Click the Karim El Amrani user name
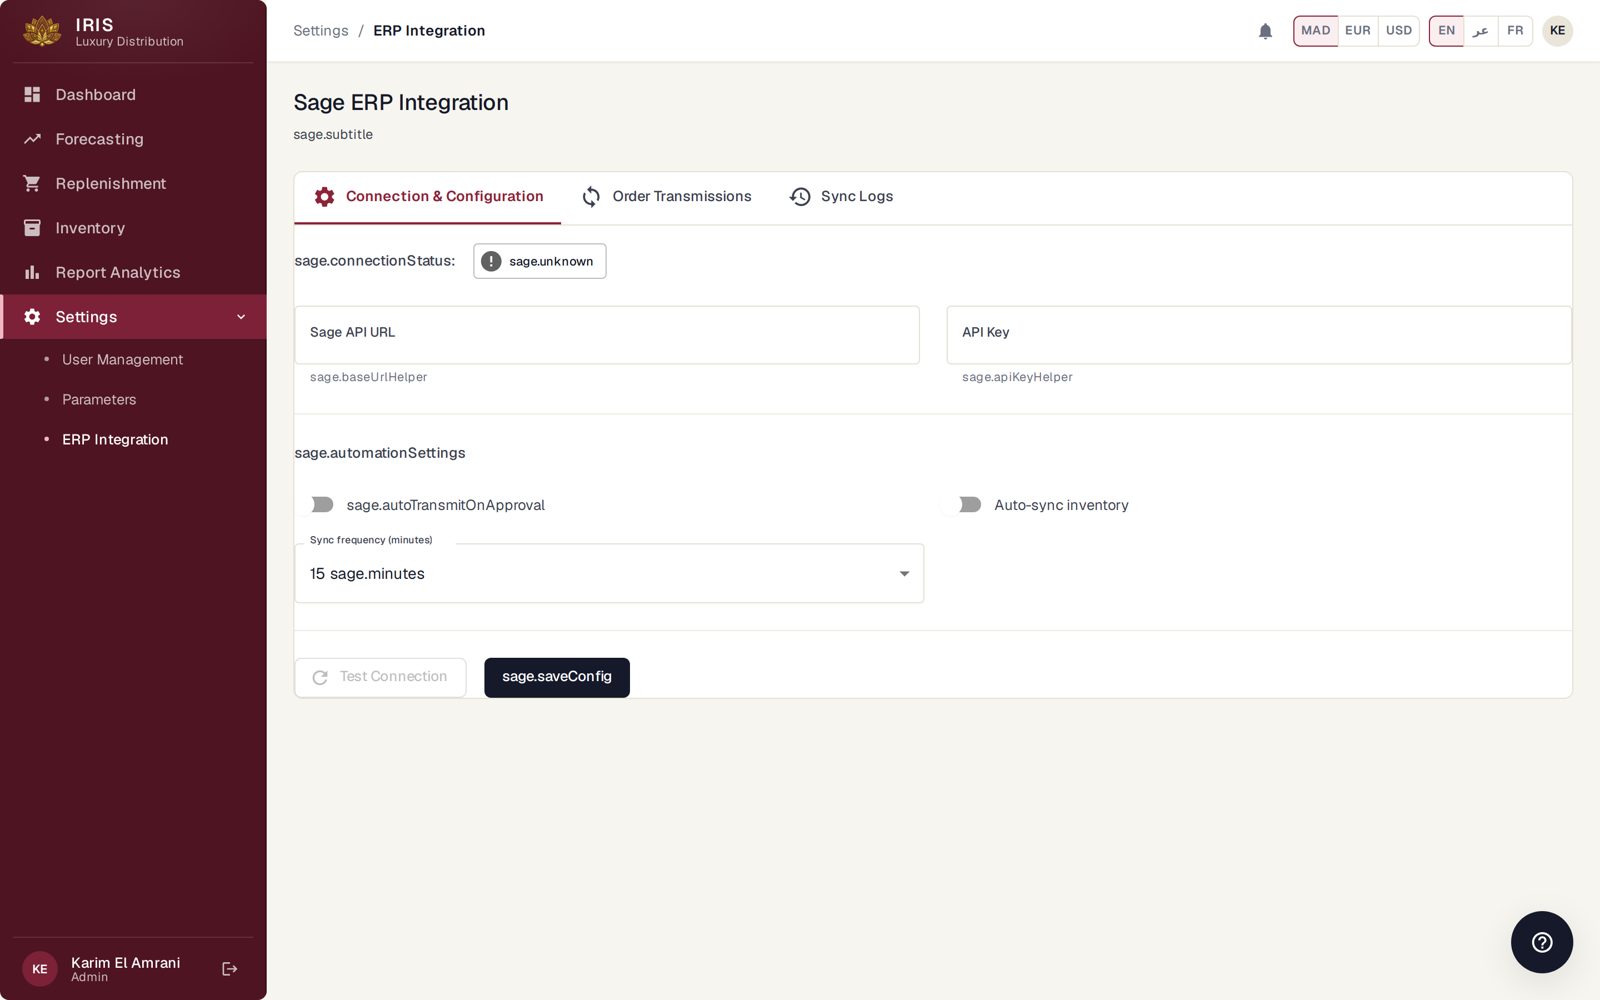Screen dimensions: 1600x1000 (x=126, y=962)
